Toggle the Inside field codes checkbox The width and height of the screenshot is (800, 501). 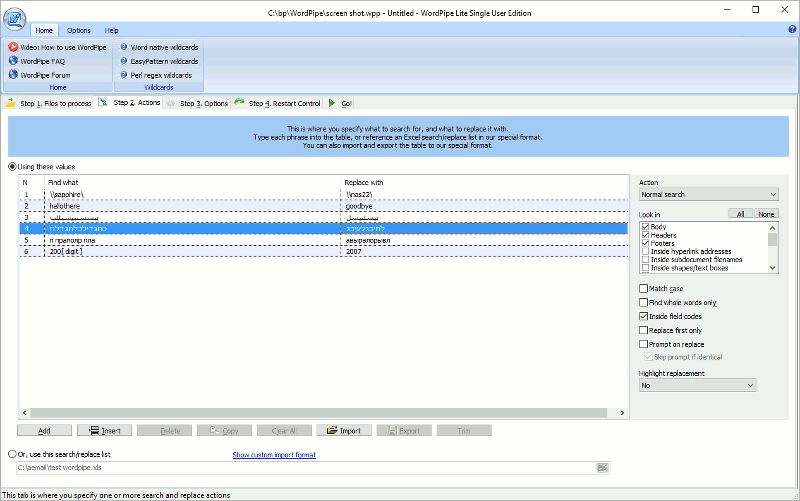643,316
